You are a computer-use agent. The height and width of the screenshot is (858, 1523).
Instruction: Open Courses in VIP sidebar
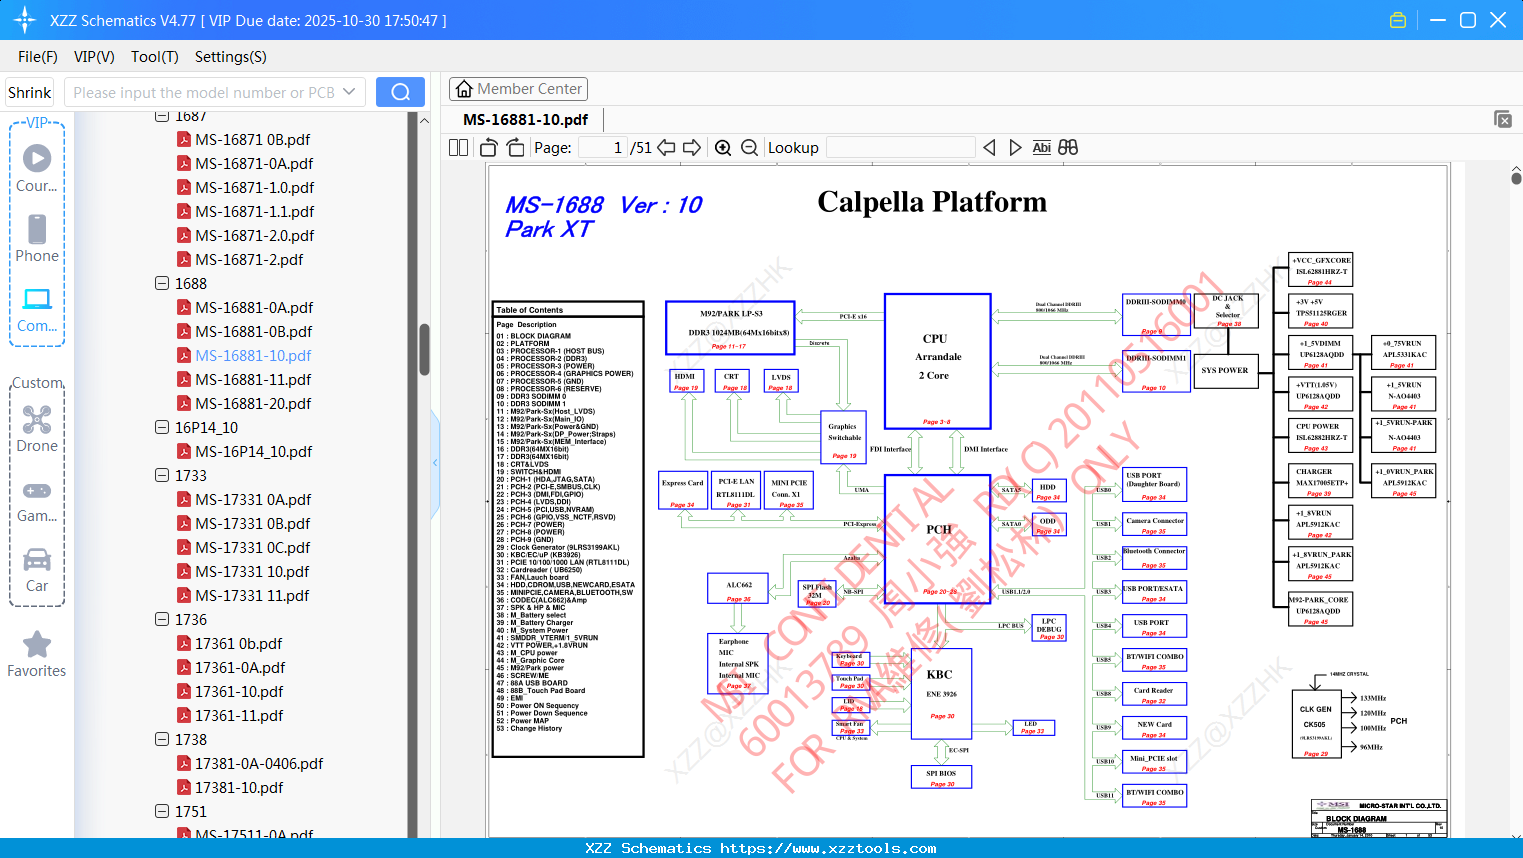click(37, 168)
